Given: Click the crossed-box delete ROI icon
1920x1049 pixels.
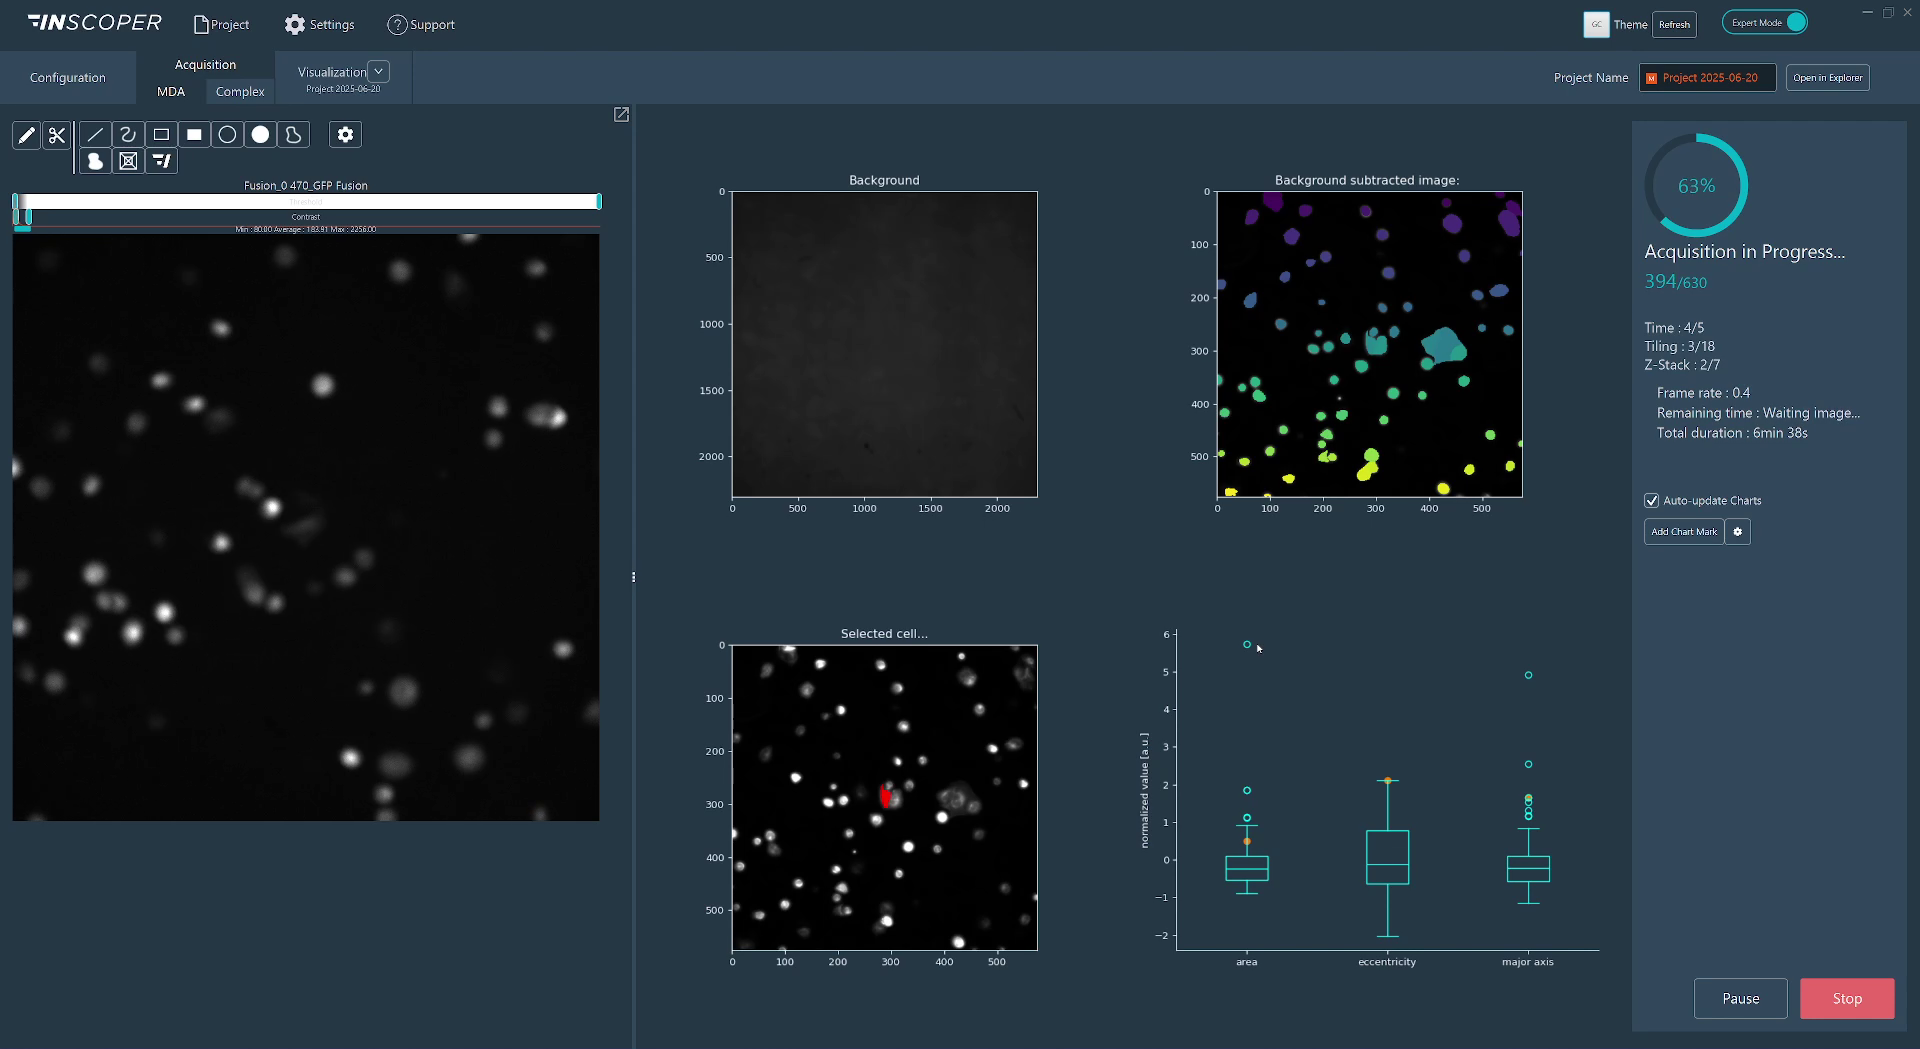Looking at the screenshot, I should click(128, 161).
